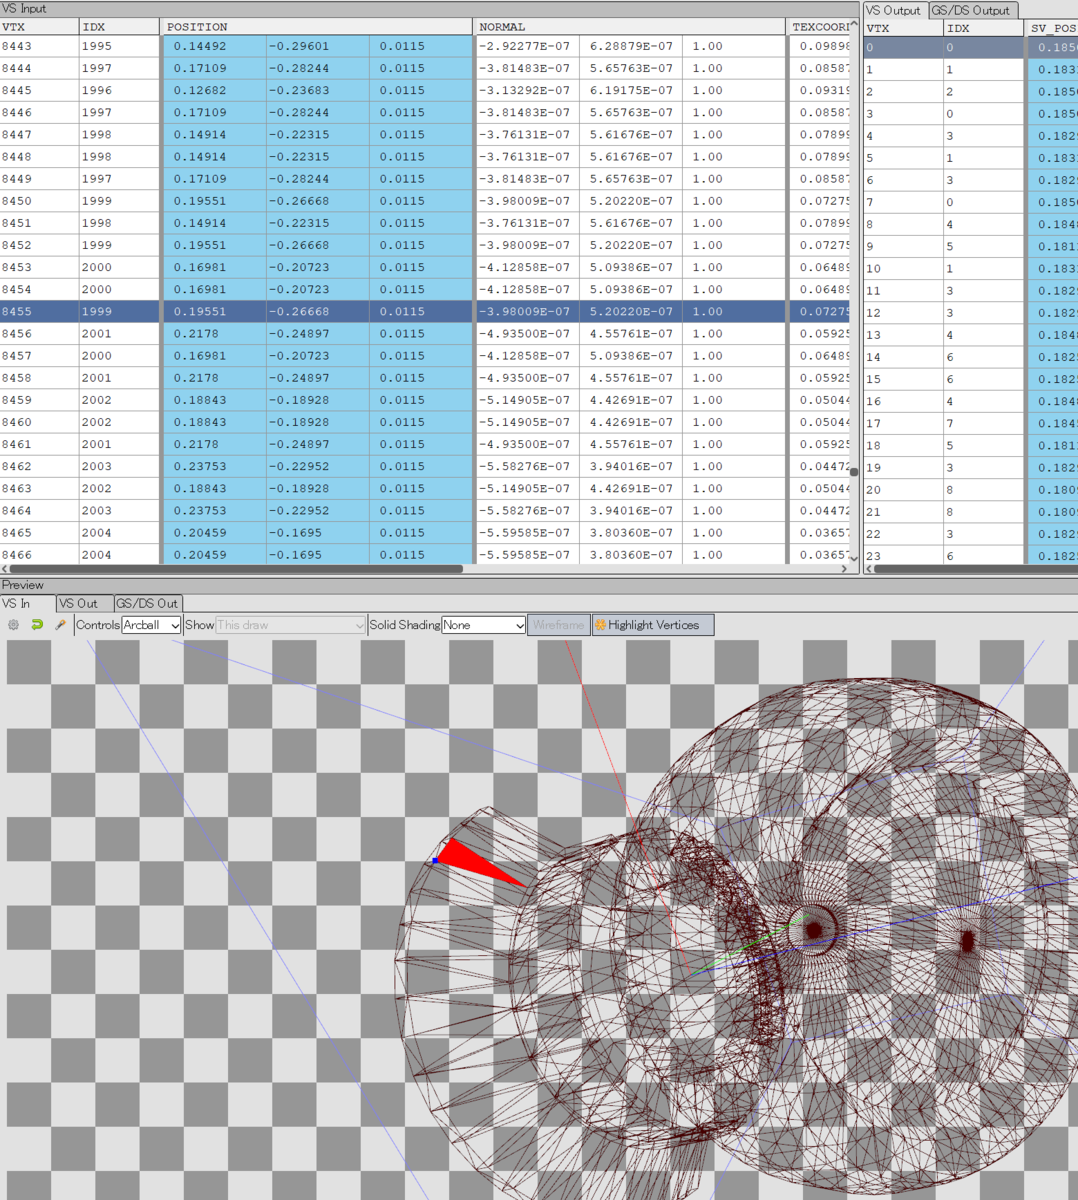Click the horizontal scrollbar below VS Input
This screenshot has height=1200, width=1078.
click(230, 568)
